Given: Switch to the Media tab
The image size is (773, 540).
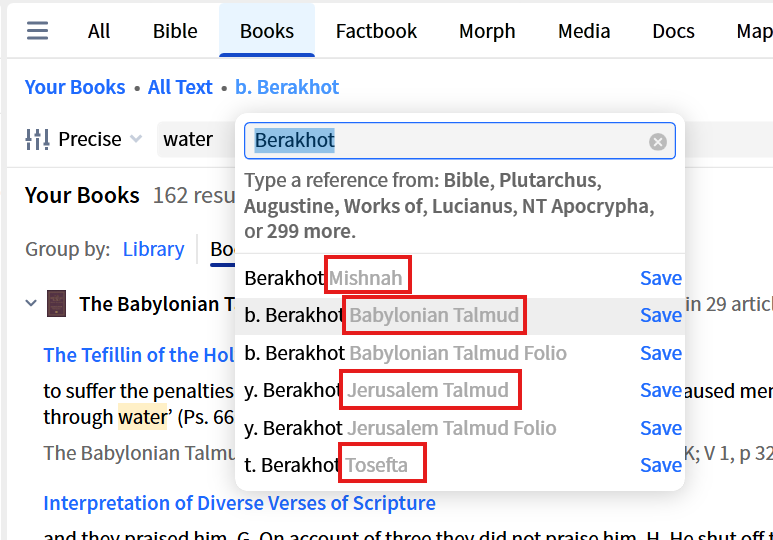Looking at the screenshot, I should pos(584,31).
